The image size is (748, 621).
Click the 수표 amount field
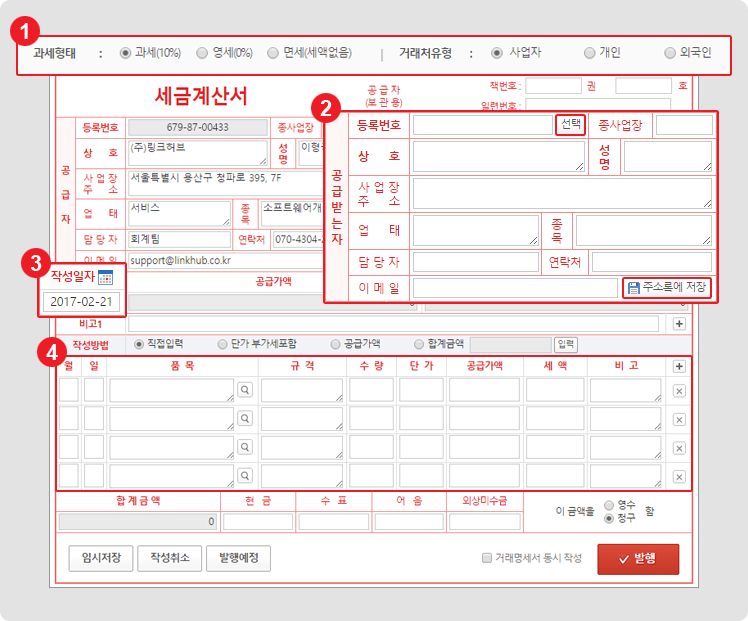pos(334,522)
